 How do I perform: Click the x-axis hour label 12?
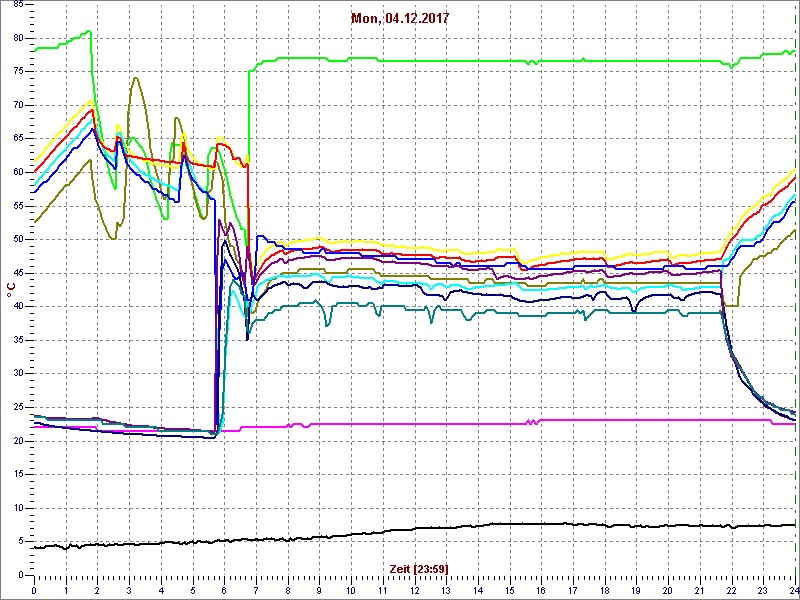coord(414,589)
